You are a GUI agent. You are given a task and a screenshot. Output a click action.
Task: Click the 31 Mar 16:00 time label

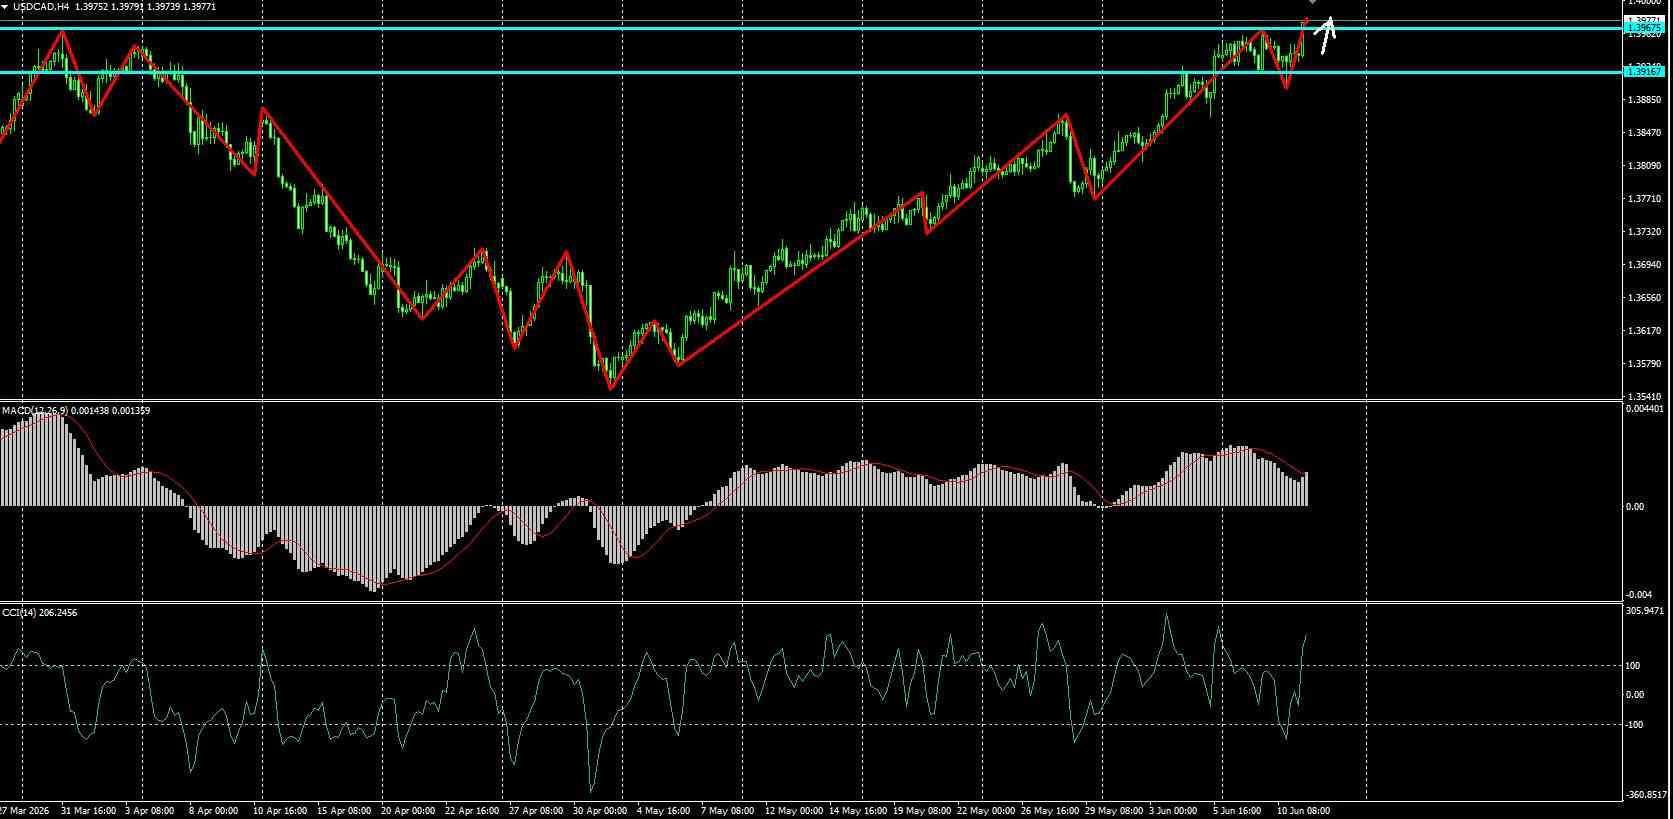(x=88, y=811)
